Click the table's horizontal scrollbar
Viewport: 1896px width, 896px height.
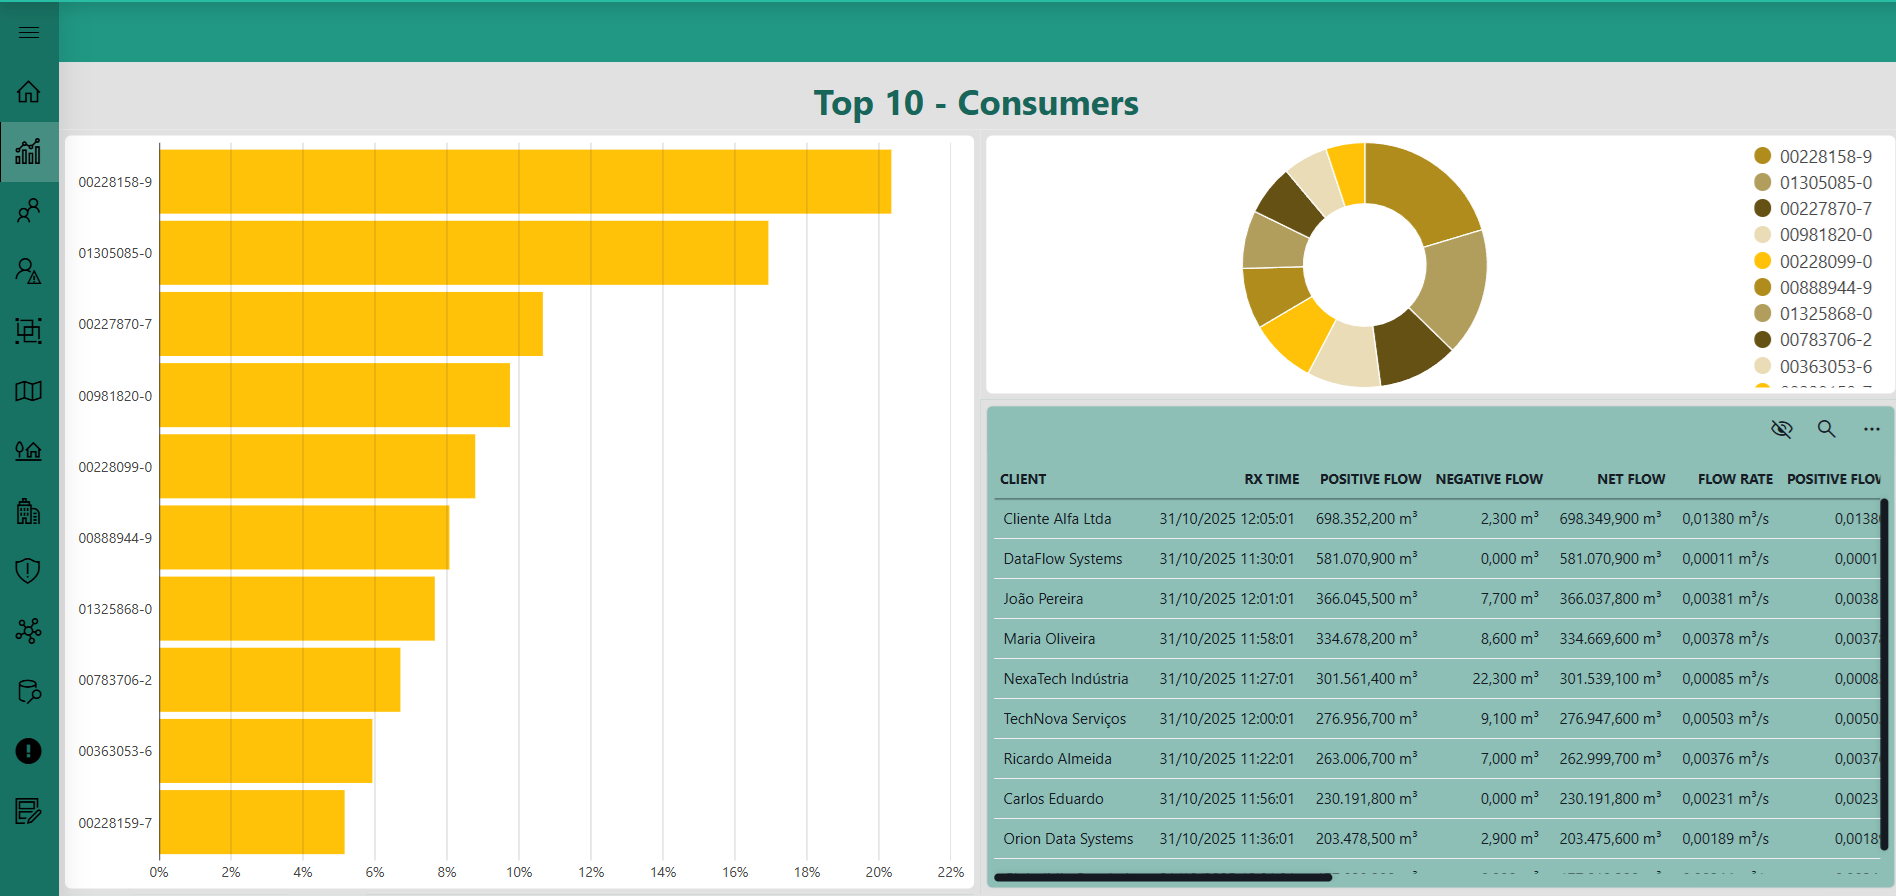[x=1162, y=878]
